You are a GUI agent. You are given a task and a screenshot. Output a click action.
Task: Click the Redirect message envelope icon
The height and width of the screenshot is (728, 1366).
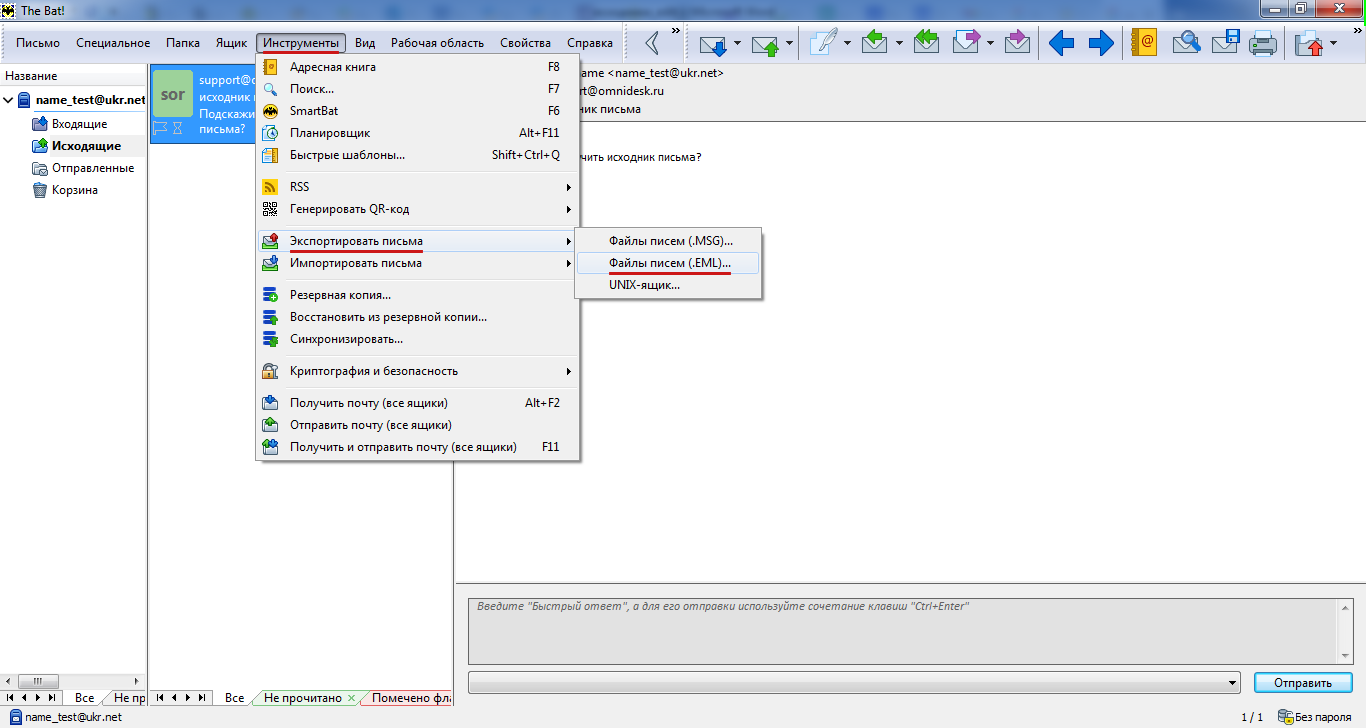1018,43
